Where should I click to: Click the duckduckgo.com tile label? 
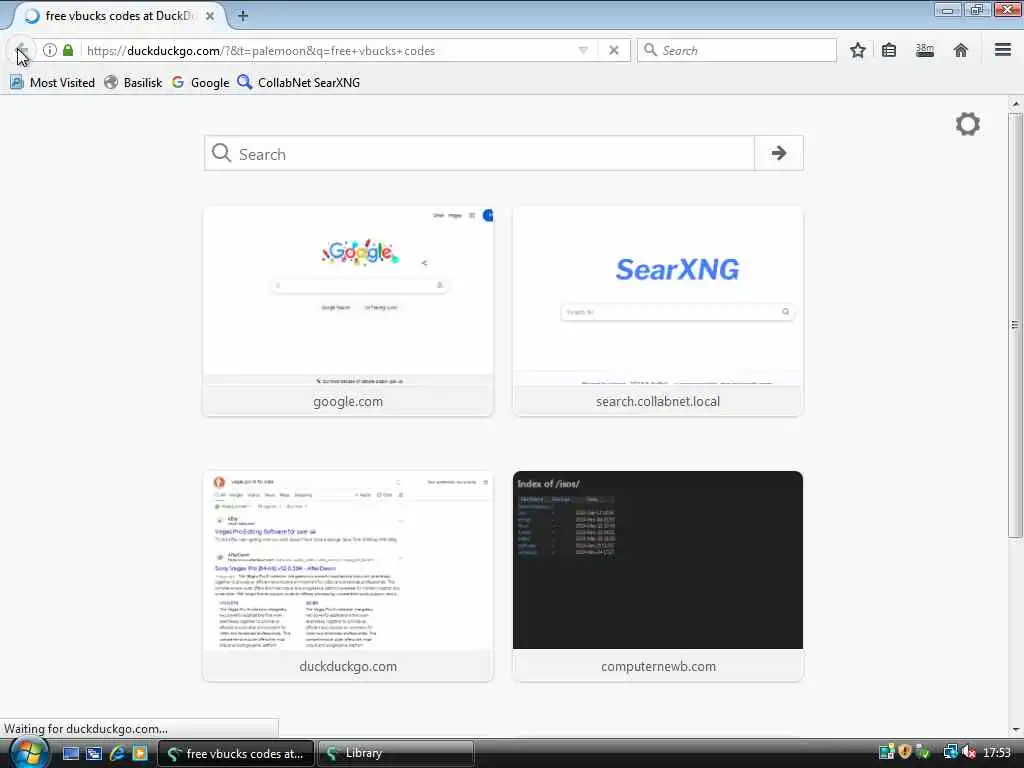click(x=348, y=666)
